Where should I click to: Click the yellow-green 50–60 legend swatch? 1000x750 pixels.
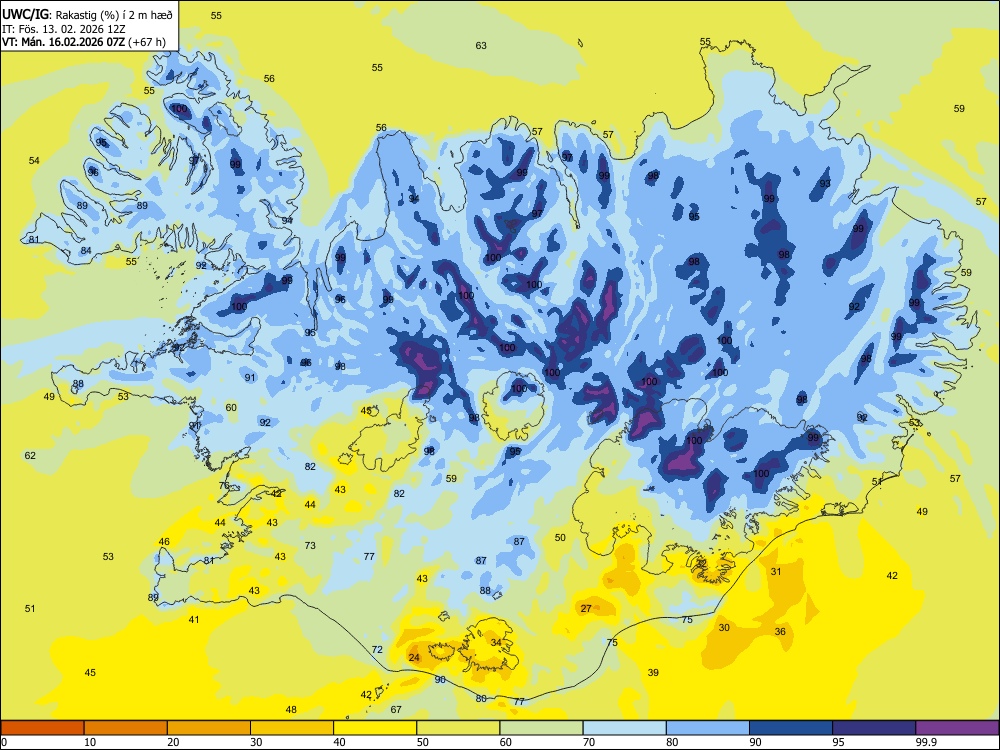click(458, 728)
